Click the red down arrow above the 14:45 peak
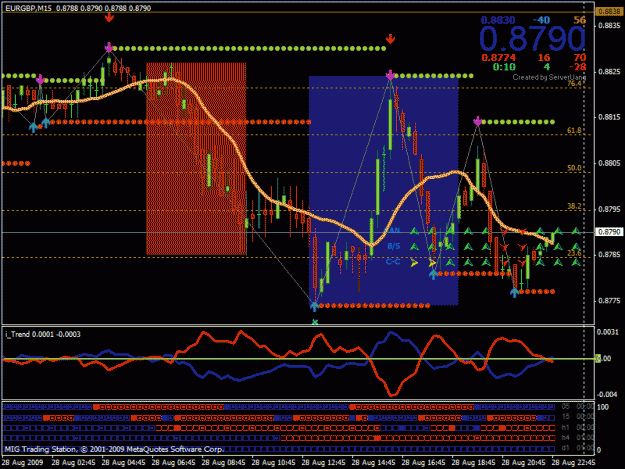The width and height of the screenshot is (625, 469). click(390, 39)
